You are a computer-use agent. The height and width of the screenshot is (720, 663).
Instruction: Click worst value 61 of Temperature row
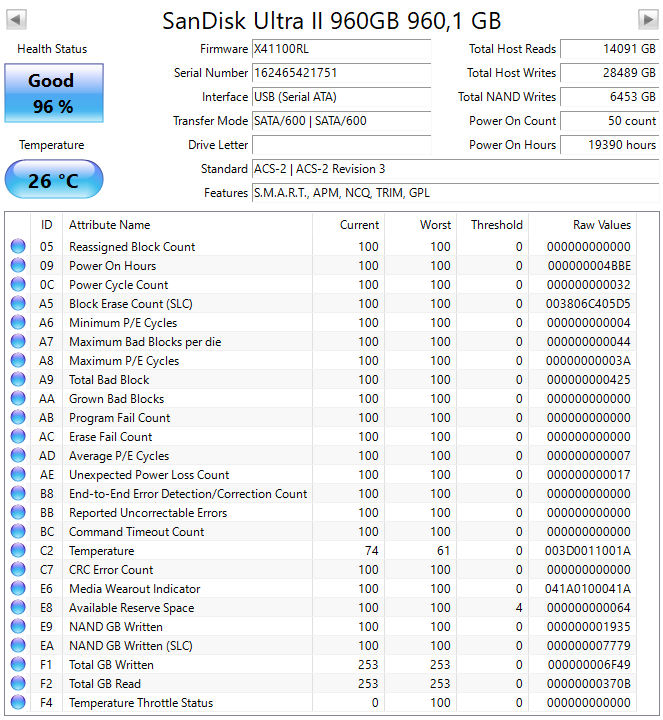[x=444, y=551]
